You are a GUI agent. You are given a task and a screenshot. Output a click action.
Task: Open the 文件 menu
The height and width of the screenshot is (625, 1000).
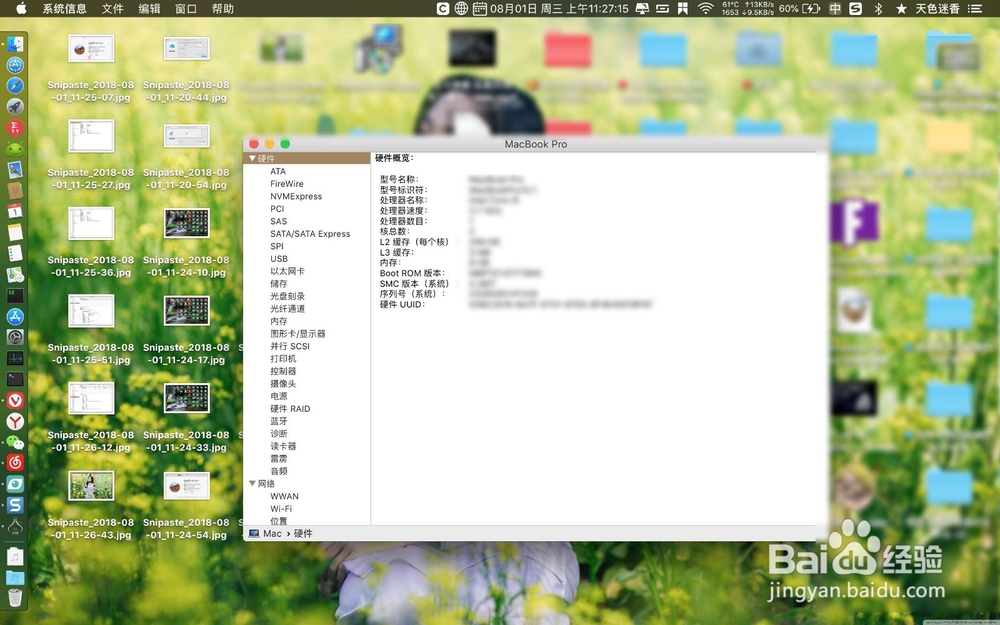coord(112,9)
